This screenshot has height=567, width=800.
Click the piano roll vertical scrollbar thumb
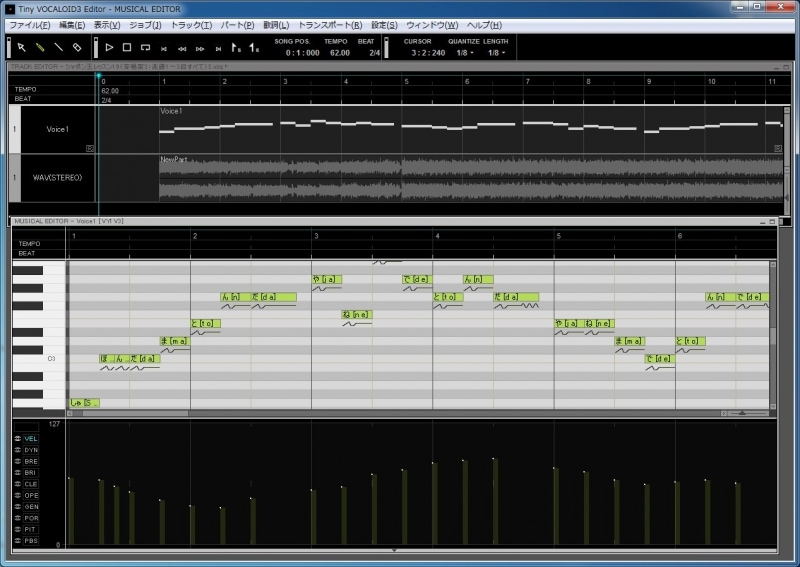pos(773,336)
